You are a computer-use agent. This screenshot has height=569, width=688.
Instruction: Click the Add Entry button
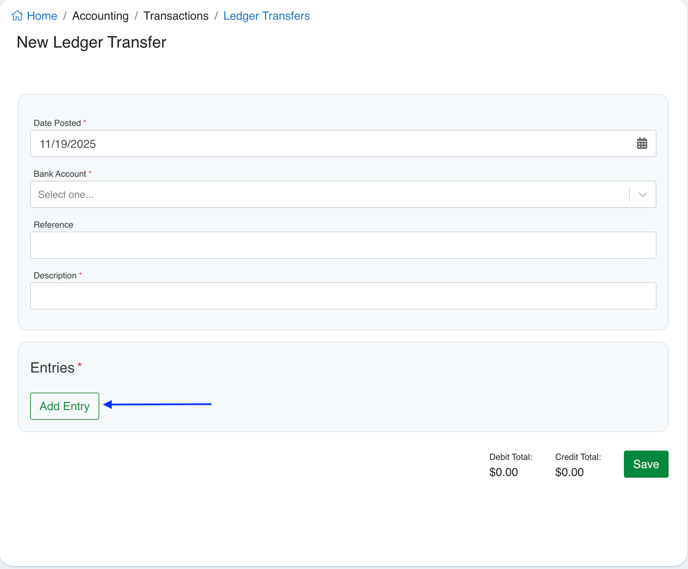click(65, 406)
